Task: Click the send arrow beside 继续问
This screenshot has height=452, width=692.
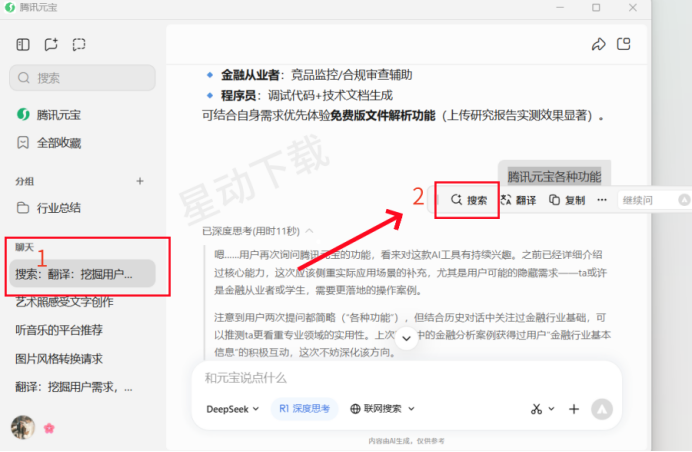Action: pyautogui.click(x=684, y=200)
